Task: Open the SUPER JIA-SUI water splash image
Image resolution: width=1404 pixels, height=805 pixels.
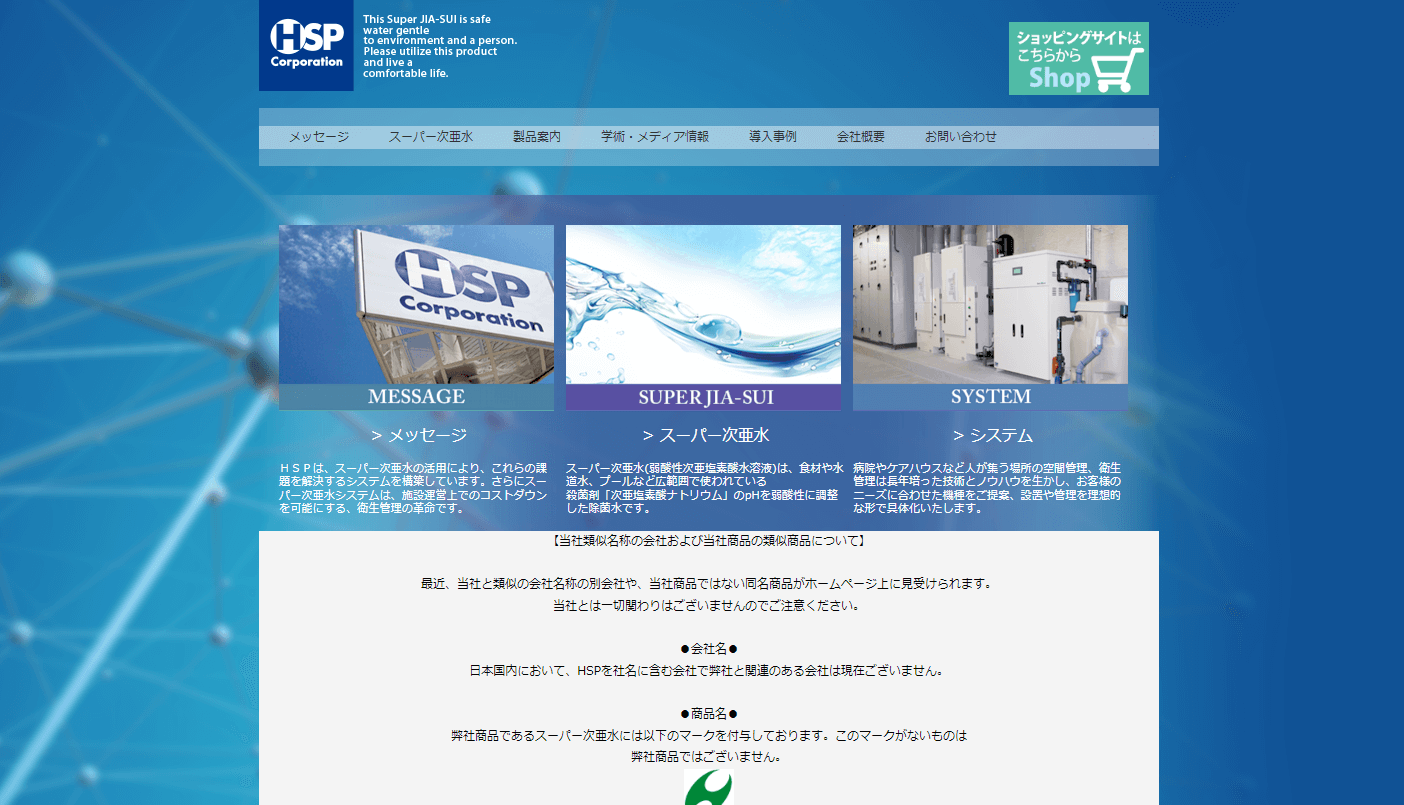Action: pyautogui.click(x=703, y=318)
